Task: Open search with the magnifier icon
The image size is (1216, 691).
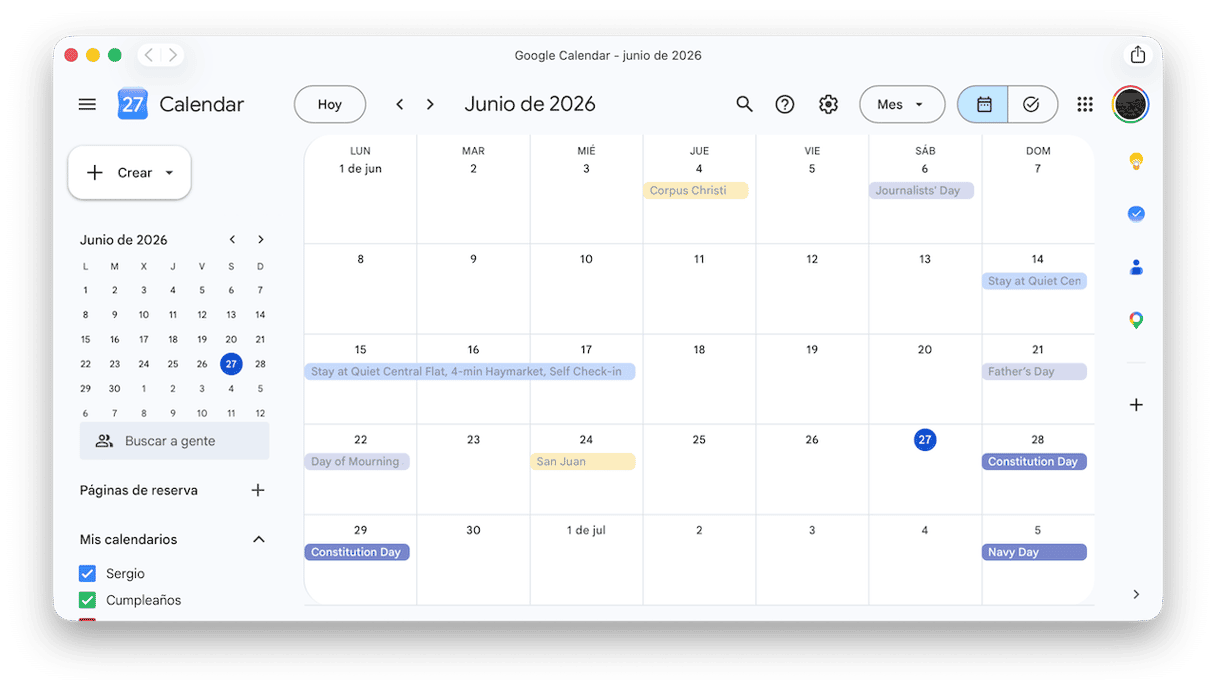Action: [744, 104]
